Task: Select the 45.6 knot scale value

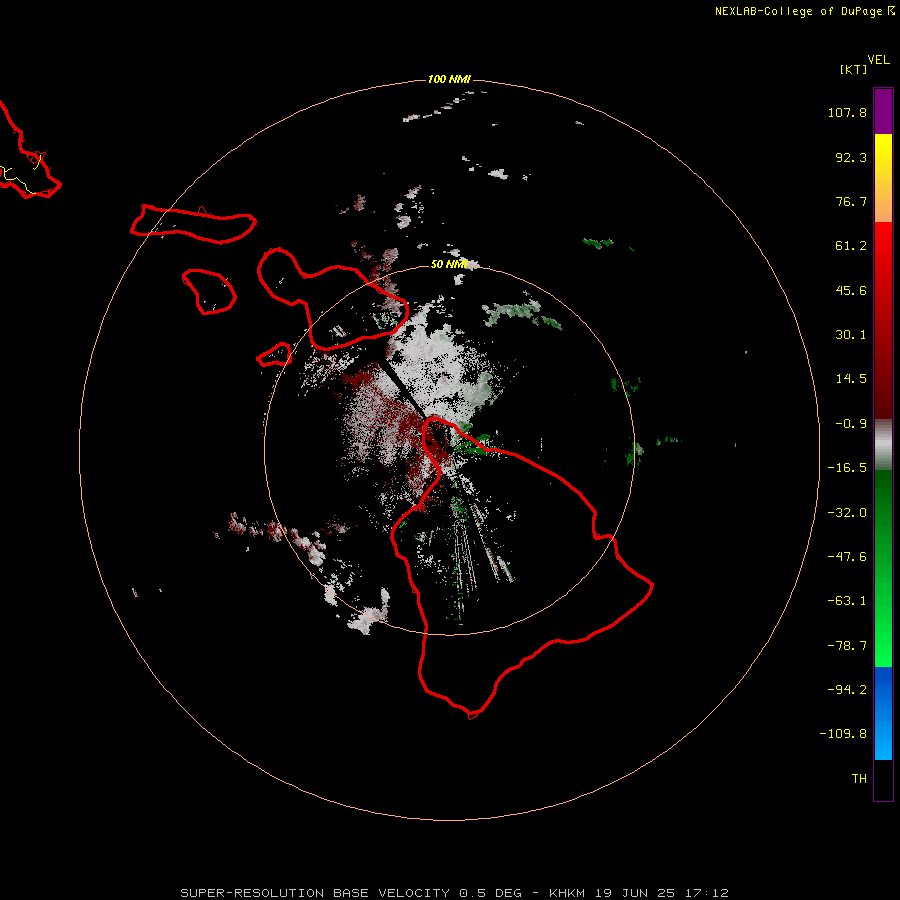Action: 851,290
